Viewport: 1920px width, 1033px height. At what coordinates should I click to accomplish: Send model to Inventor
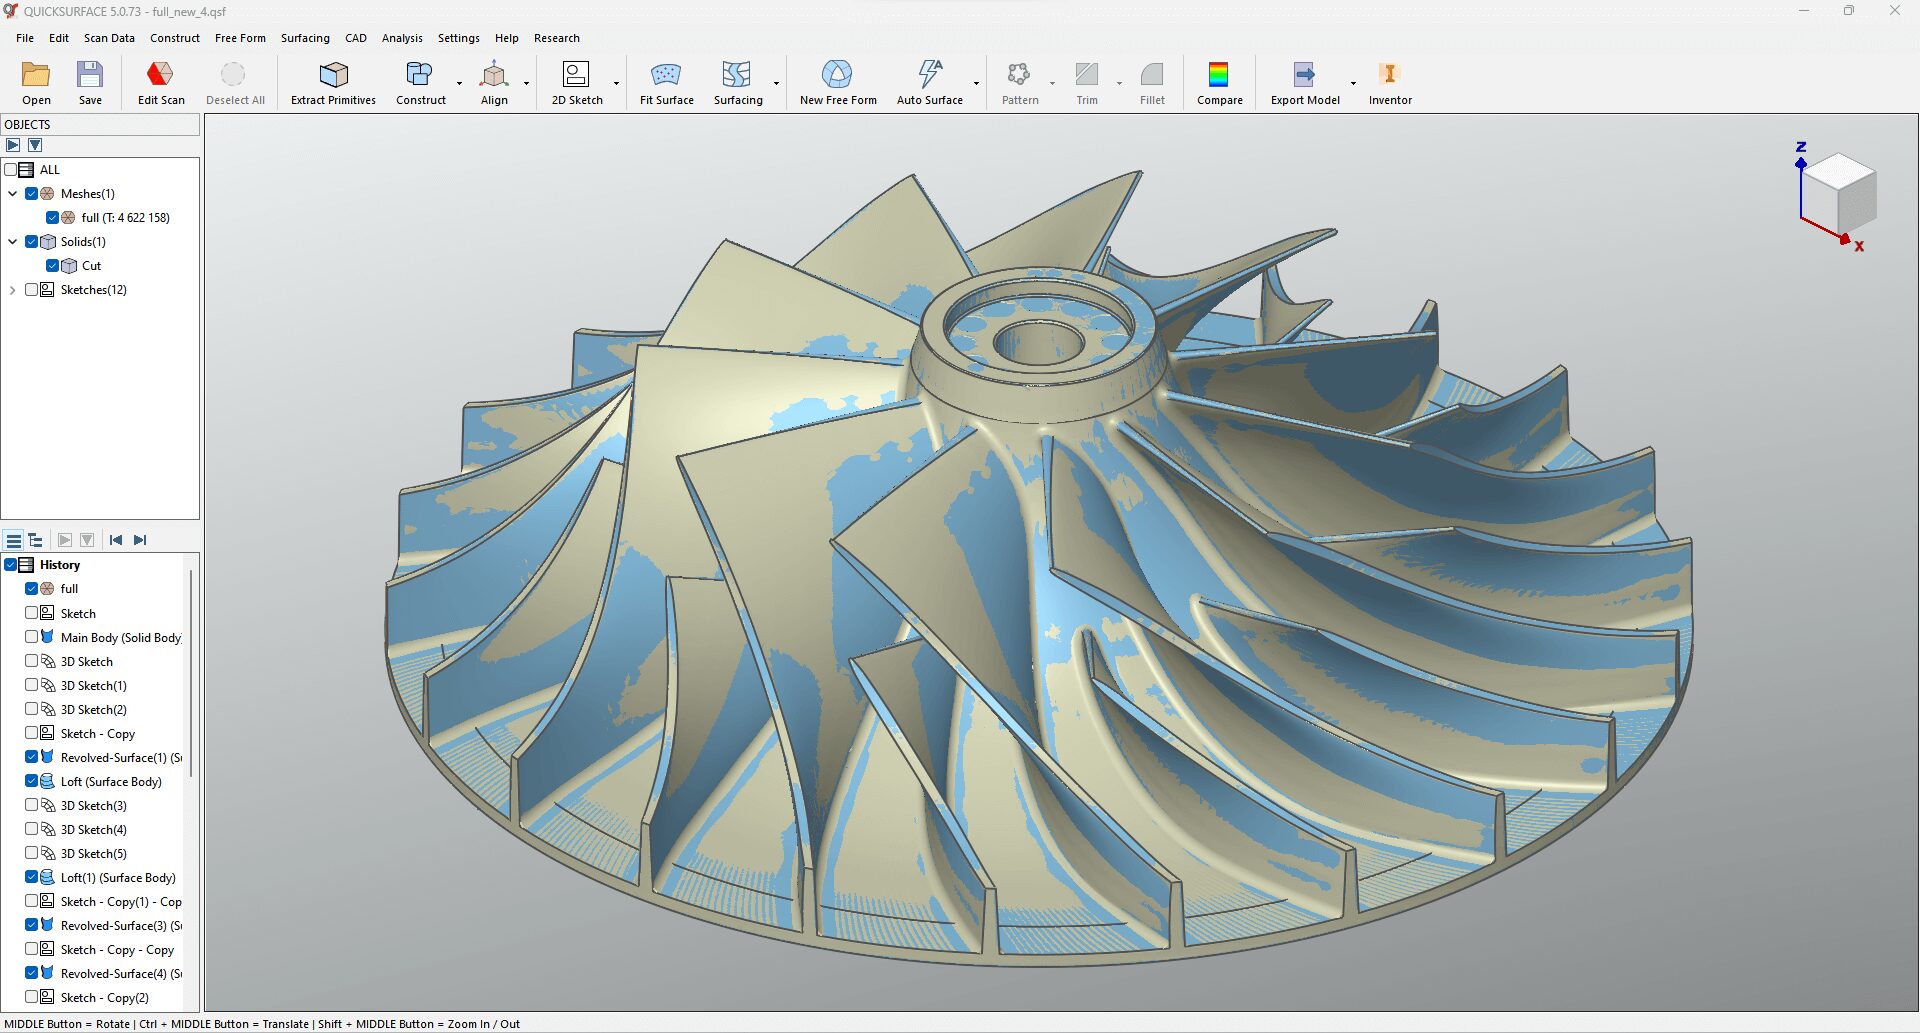pyautogui.click(x=1390, y=83)
